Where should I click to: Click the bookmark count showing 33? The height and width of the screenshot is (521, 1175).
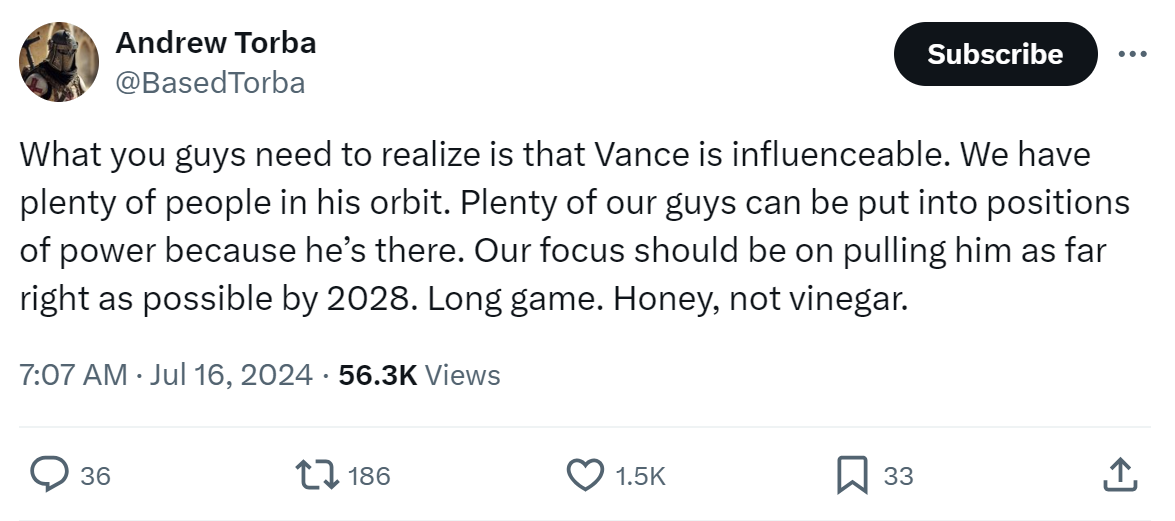[898, 477]
